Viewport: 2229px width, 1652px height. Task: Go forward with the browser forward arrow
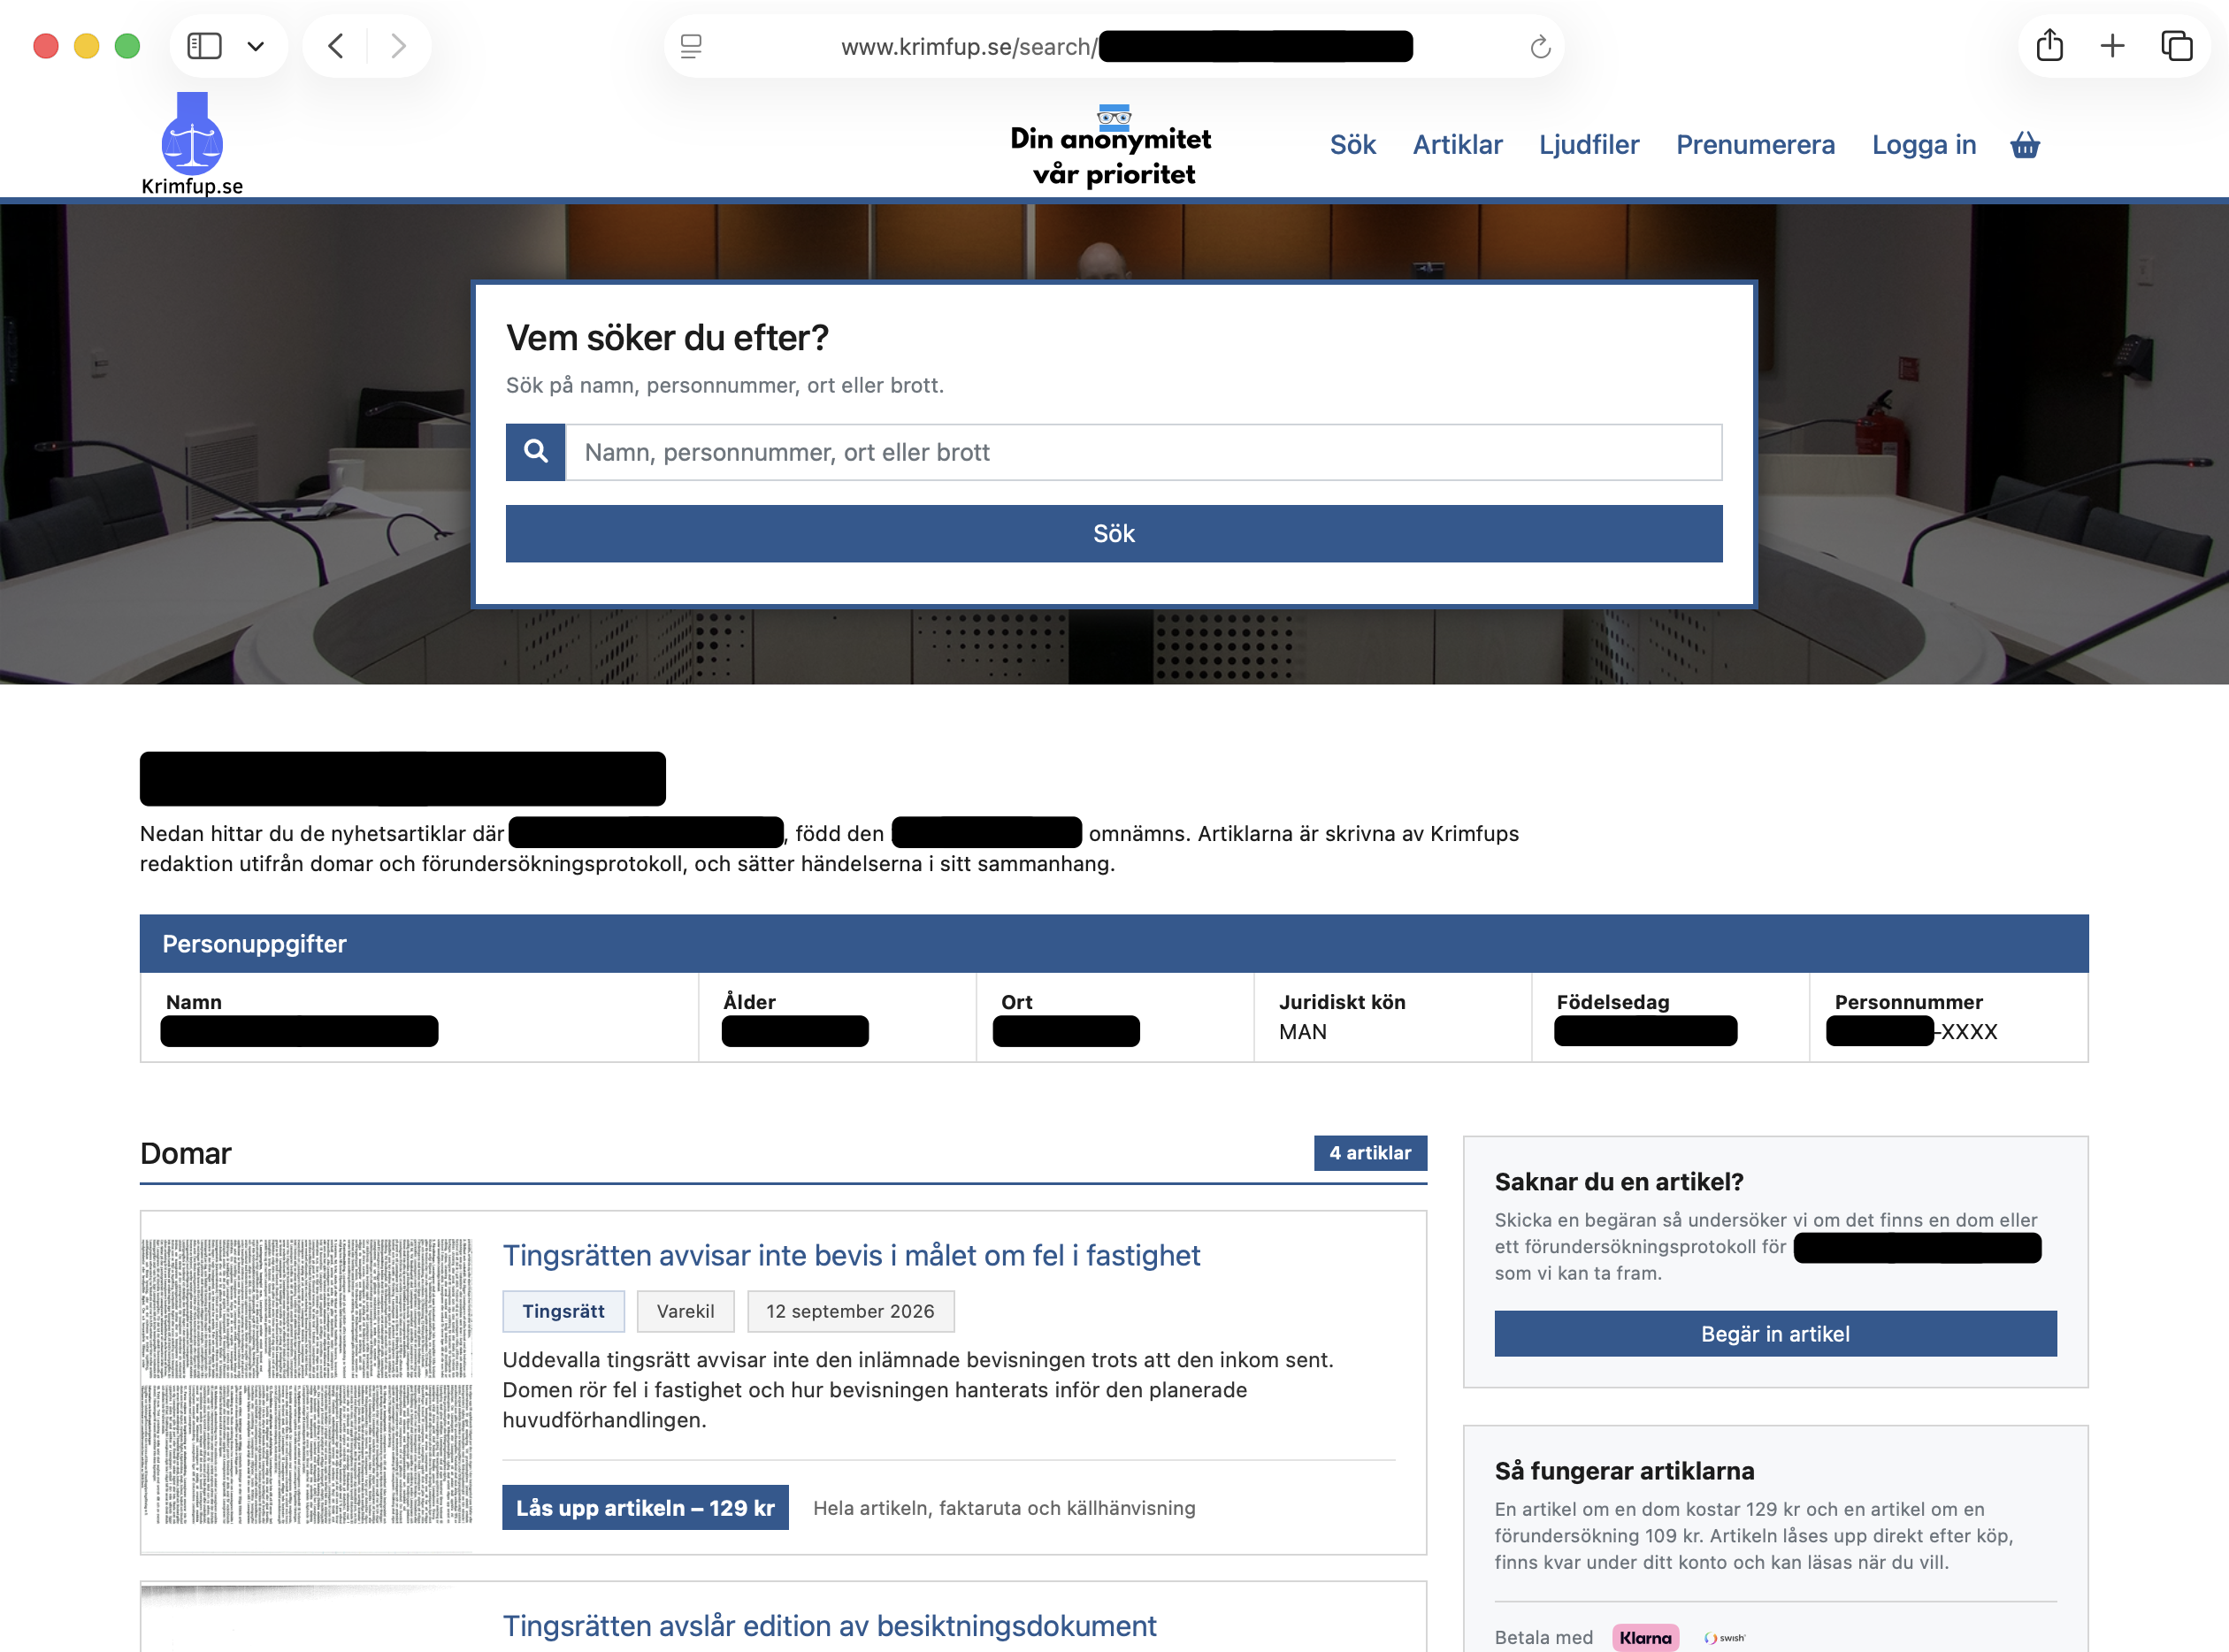coord(398,46)
